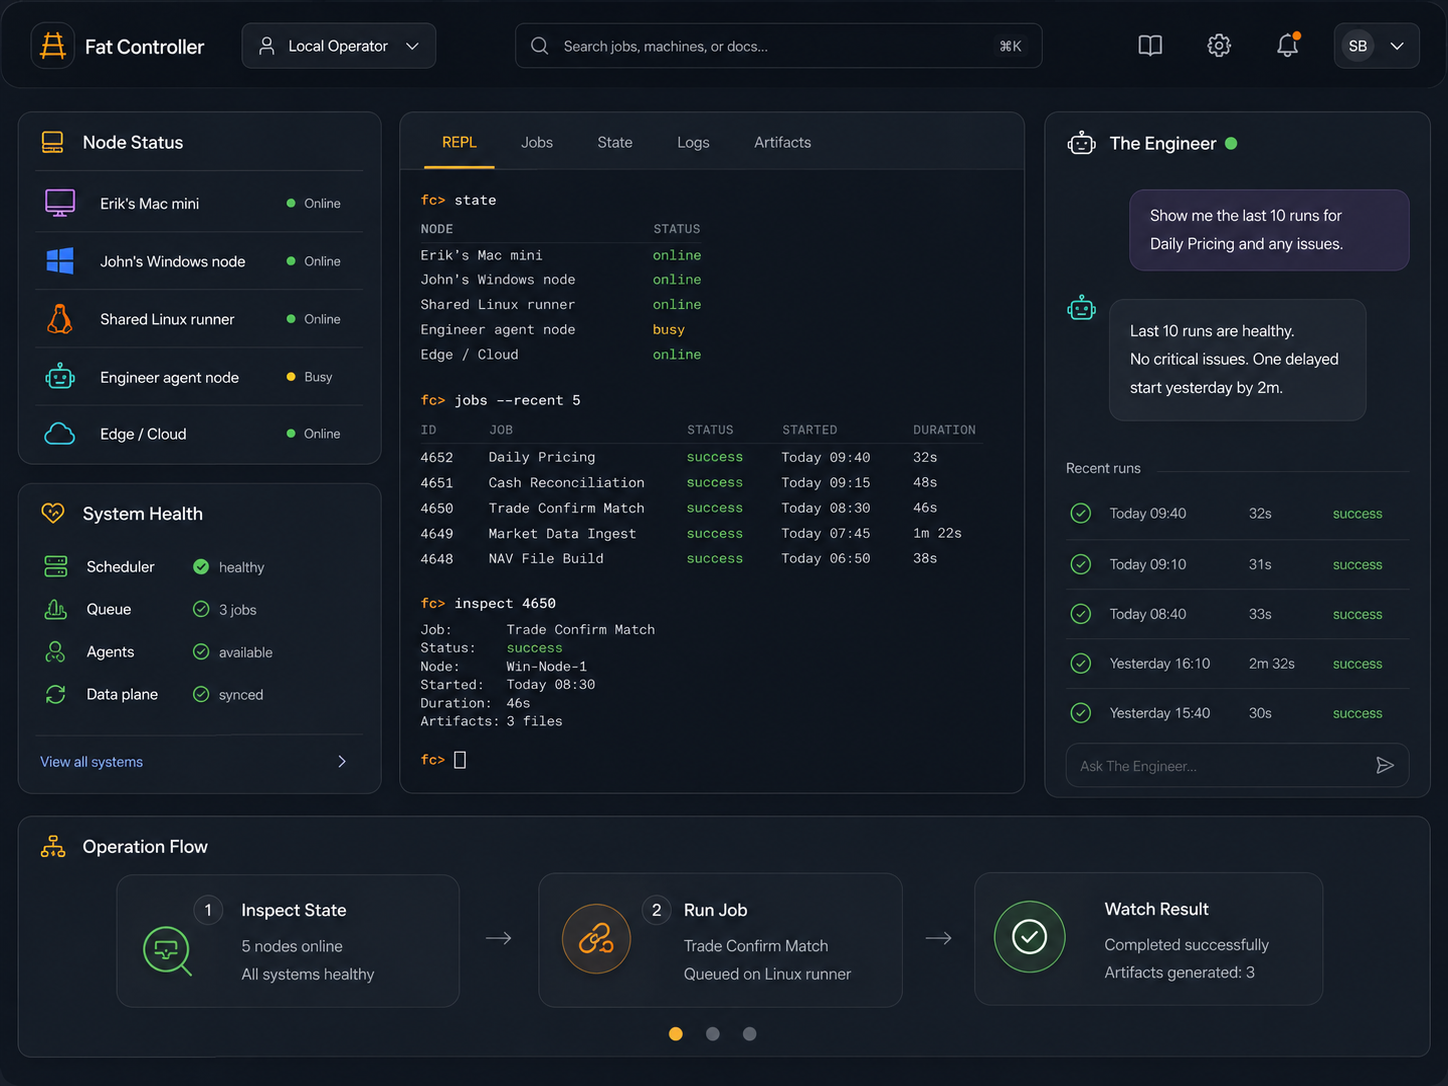Viewport: 1448px width, 1086px height.
Task: Click the REPL prompt cursor
Action: click(x=460, y=760)
